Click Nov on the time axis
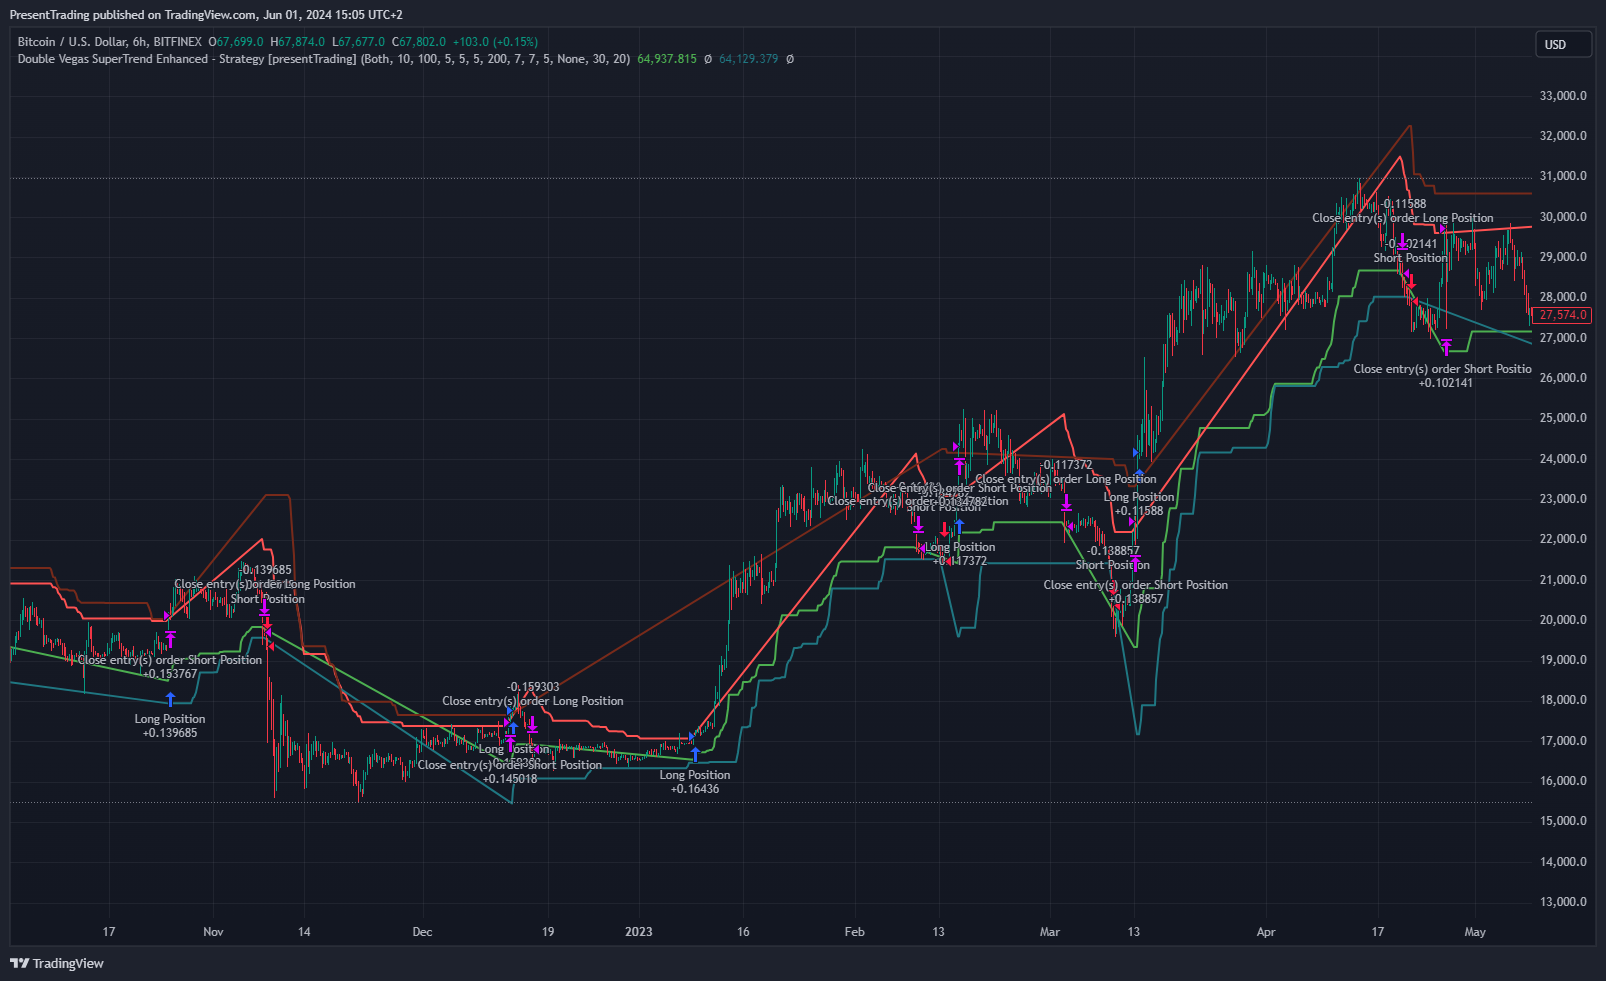This screenshot has height=981, width=1606. click(213, 932)
